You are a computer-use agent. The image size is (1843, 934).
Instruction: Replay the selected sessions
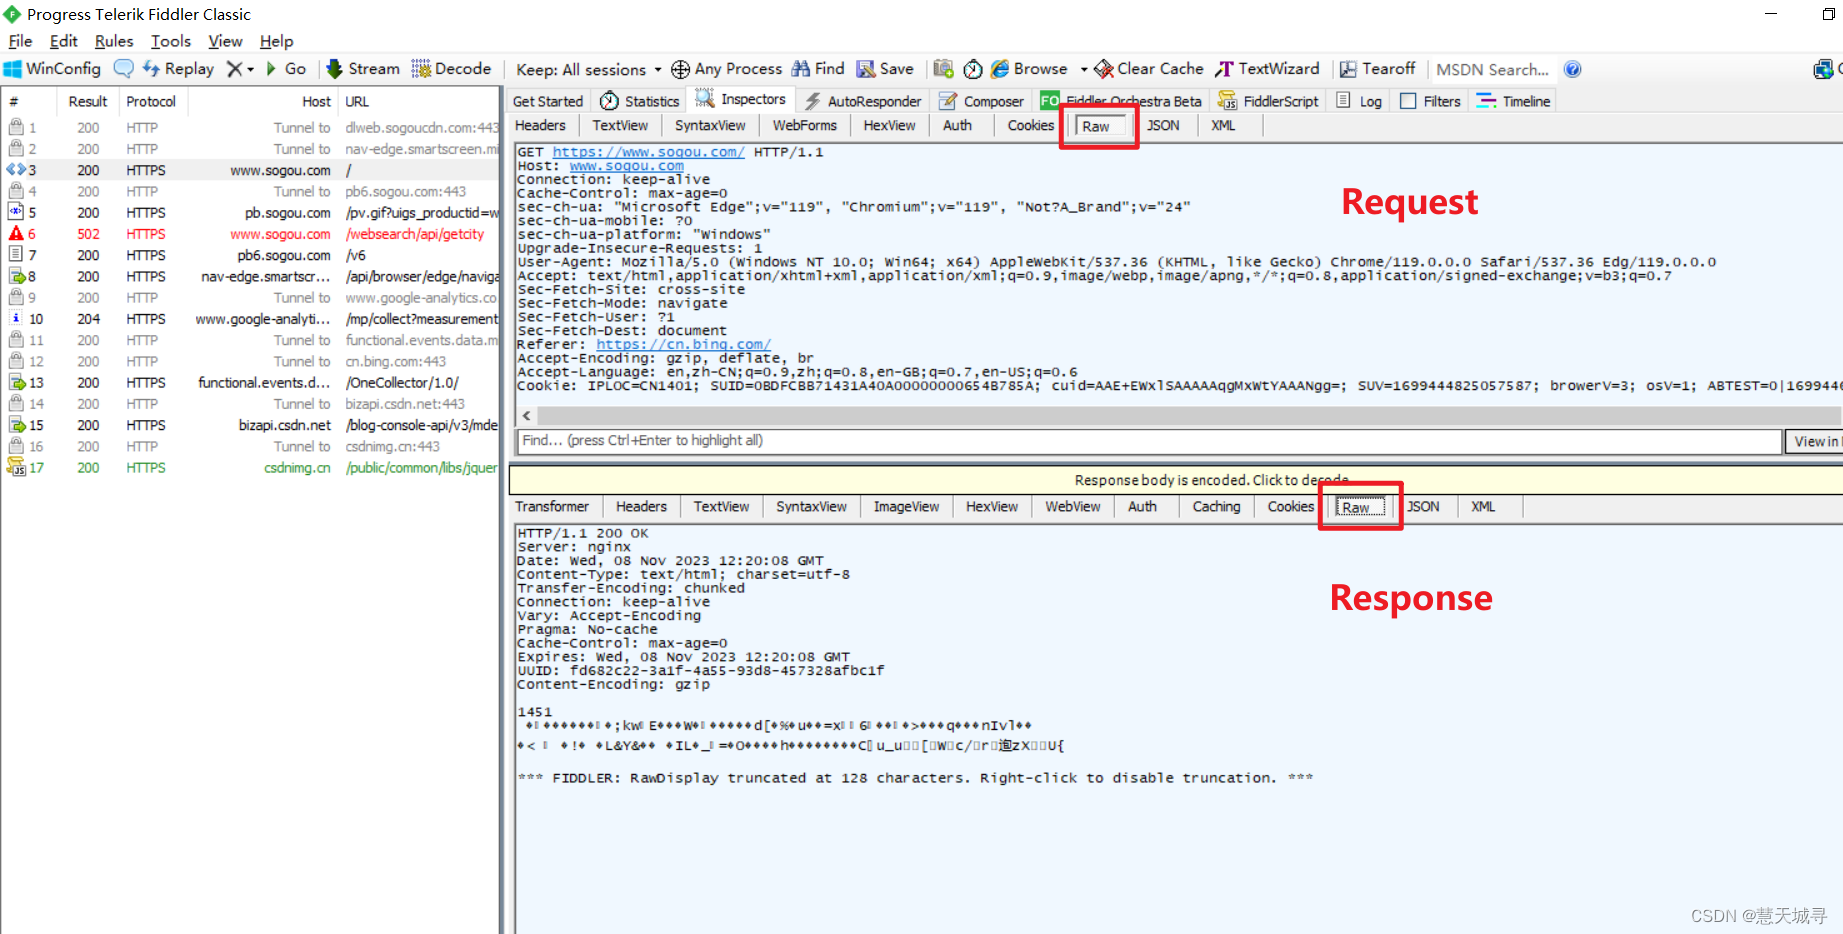(178, 69)
